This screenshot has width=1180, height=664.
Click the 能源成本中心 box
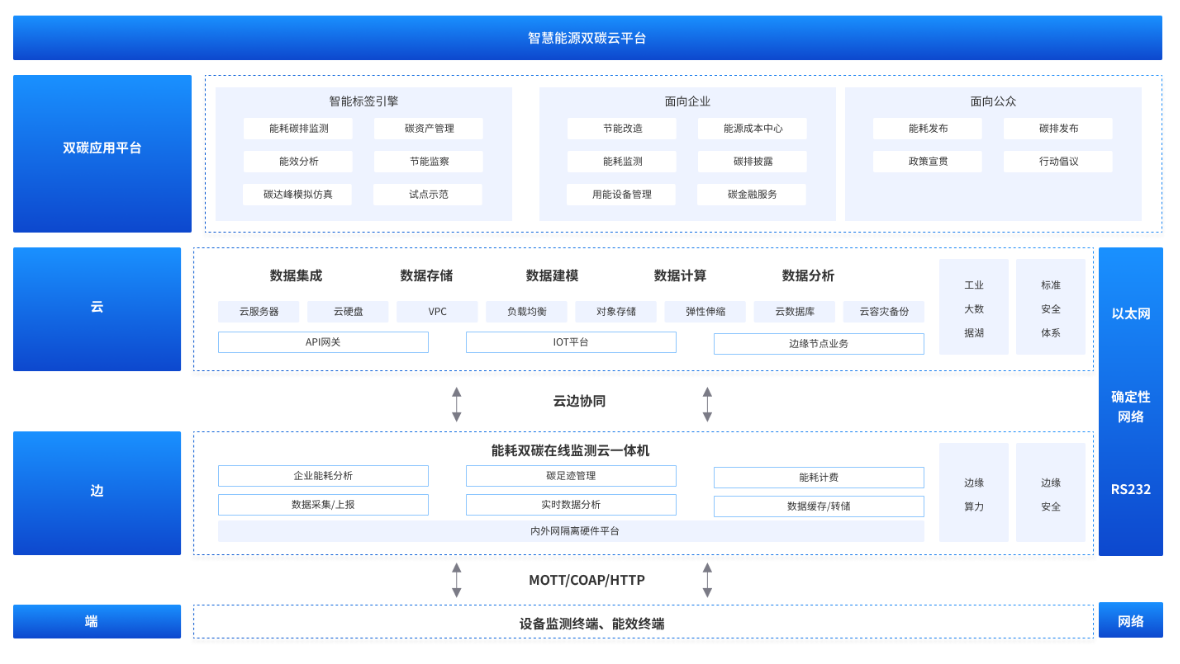tap(753, 129)
